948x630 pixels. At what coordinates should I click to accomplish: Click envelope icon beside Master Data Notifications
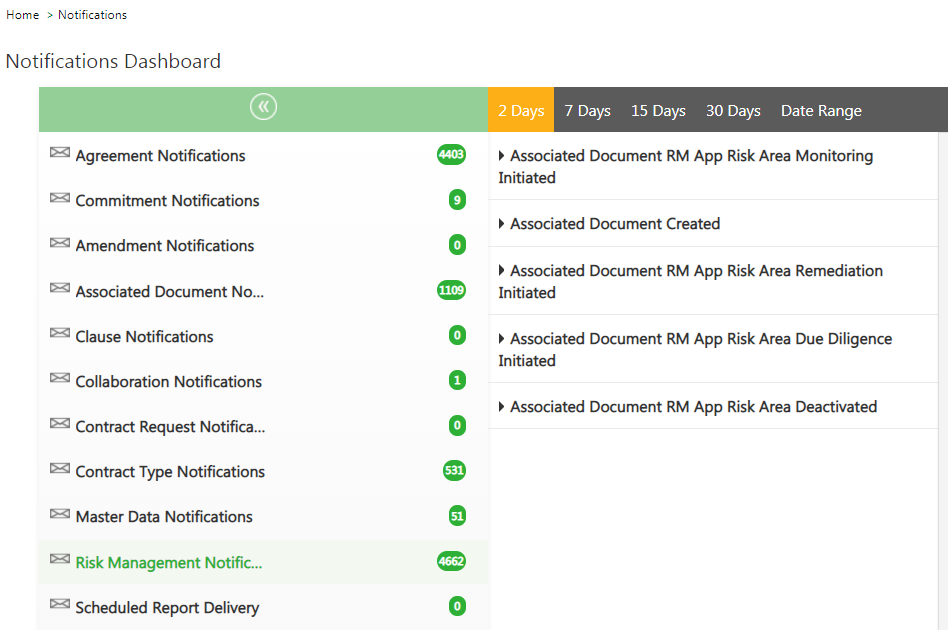tap(60, 514)
